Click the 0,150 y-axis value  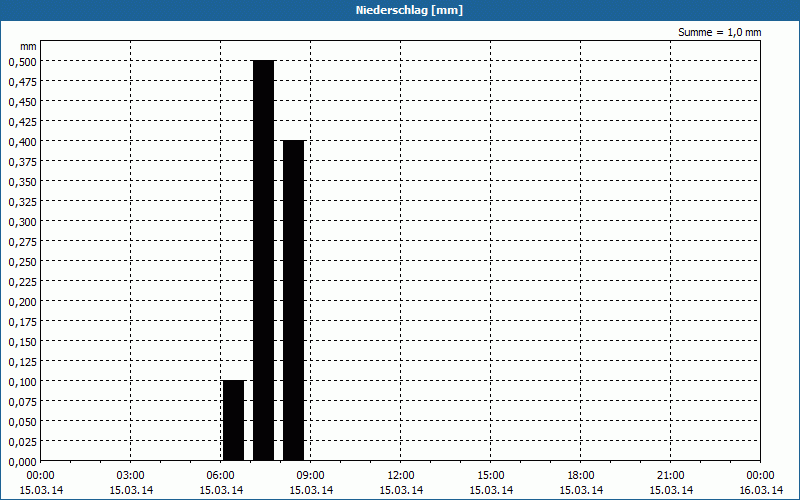click(x=23, y=341)
